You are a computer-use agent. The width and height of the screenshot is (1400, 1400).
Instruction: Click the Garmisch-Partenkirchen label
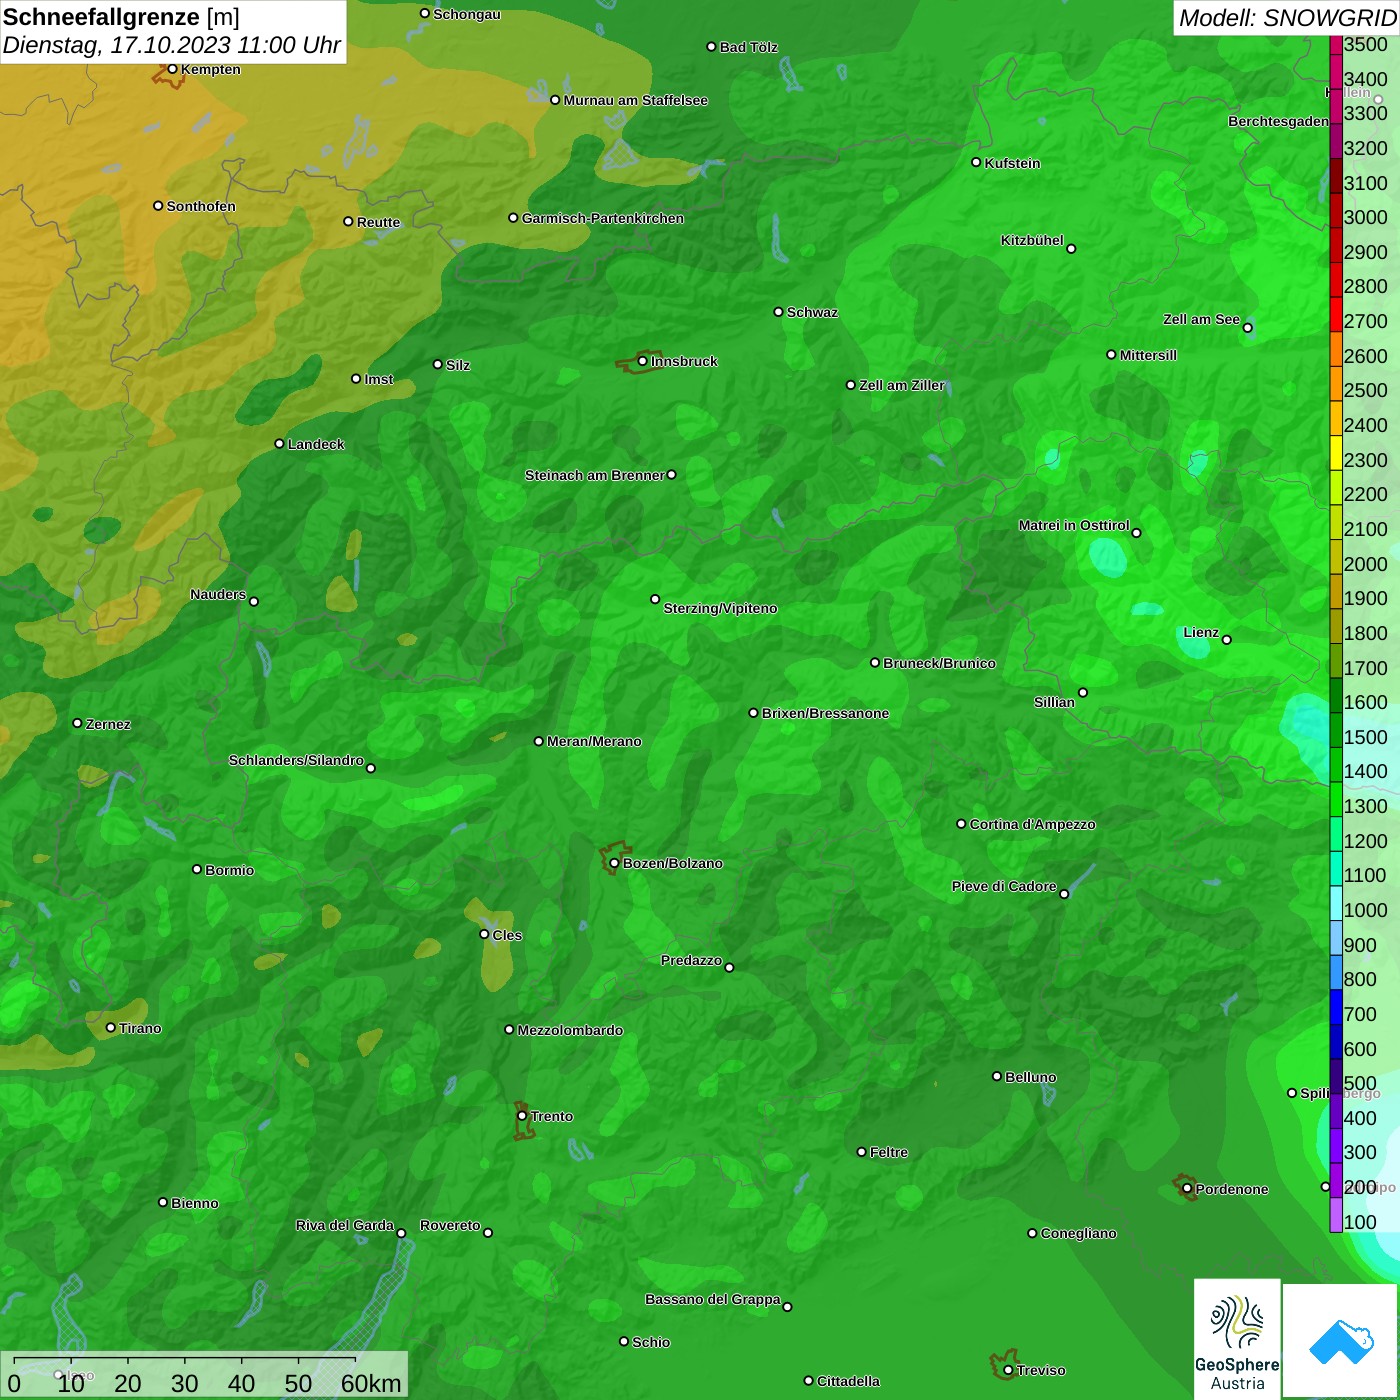pyautogui.click(x=603, y=218)
